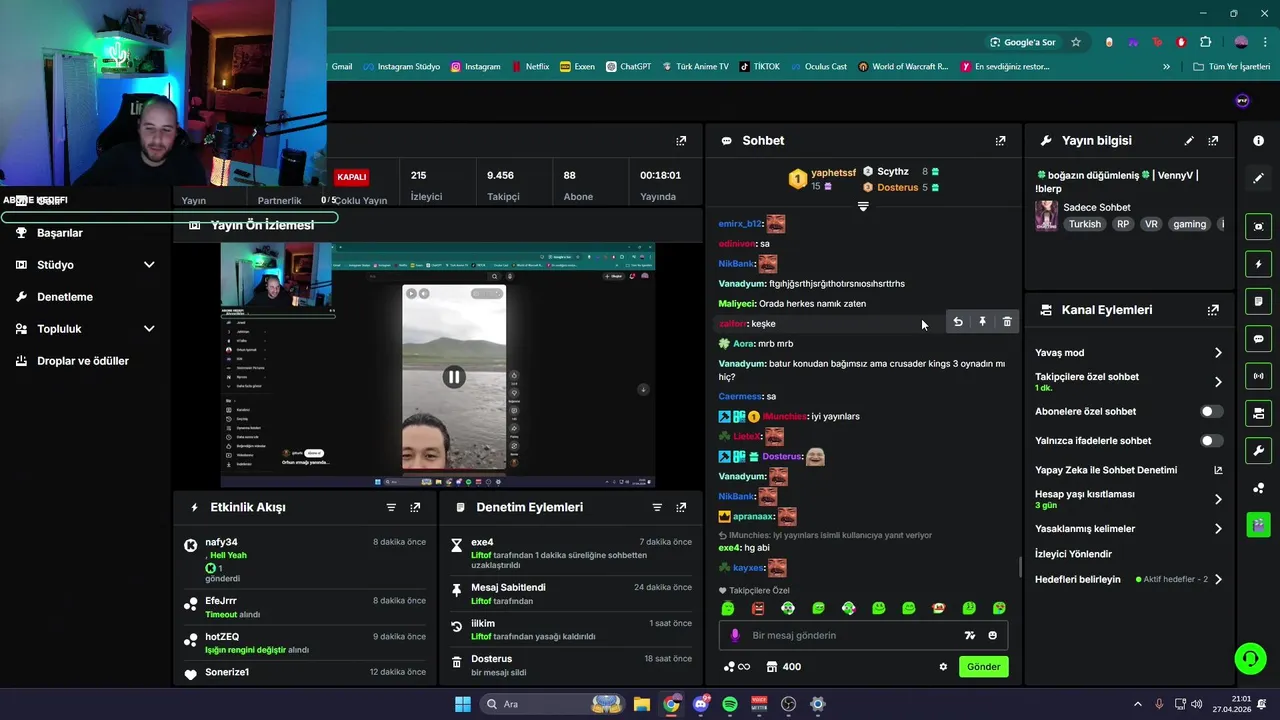Expand the Stüdyo menu in left sidebar

(x=149, y=265)
